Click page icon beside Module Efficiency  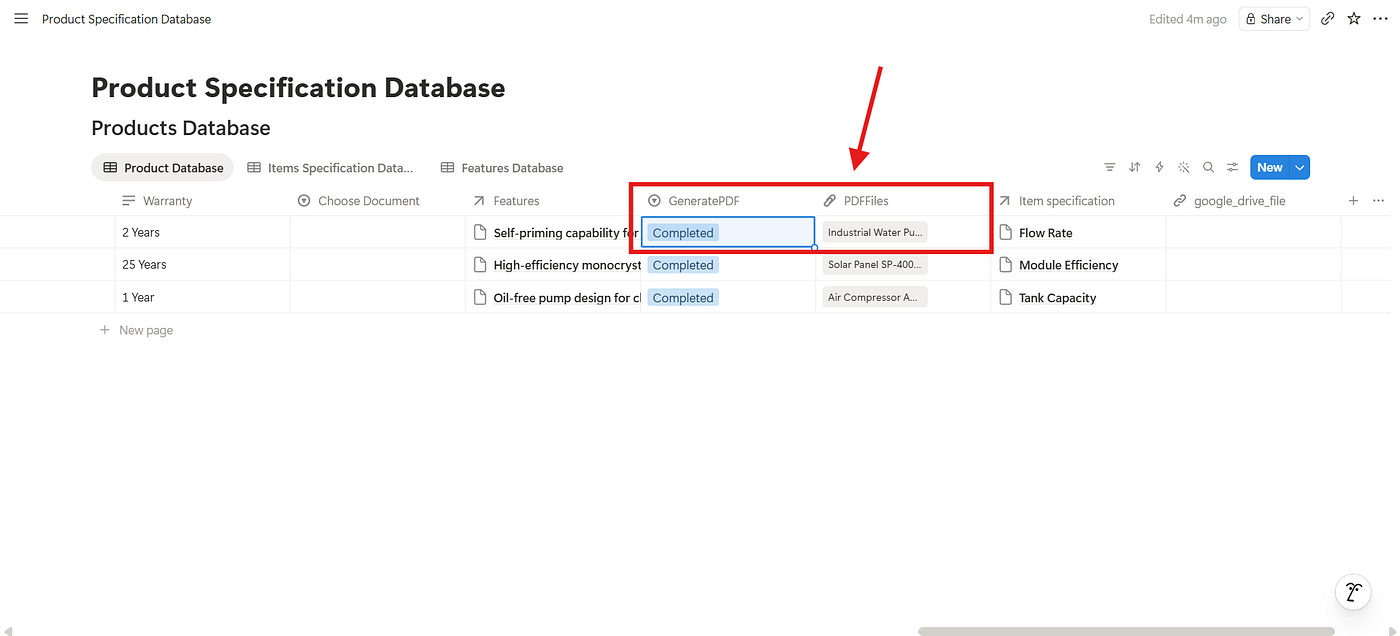coord(1005,265)
